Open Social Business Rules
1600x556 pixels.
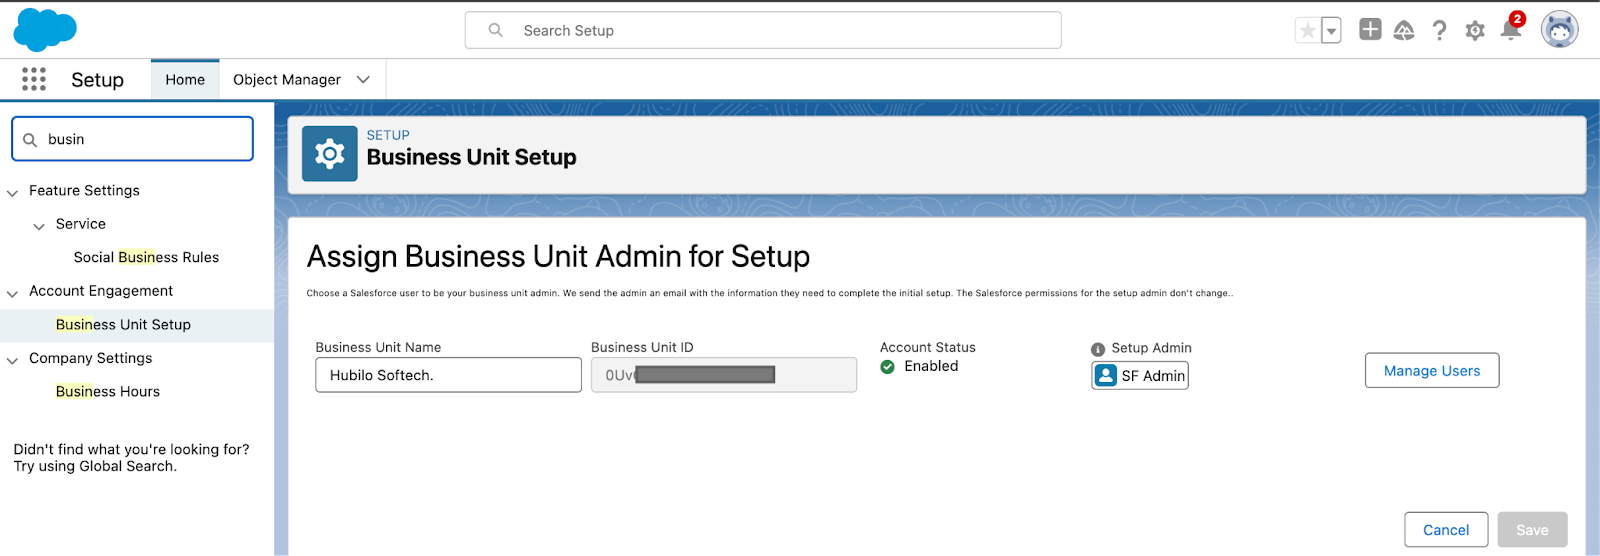pos(146,257)
